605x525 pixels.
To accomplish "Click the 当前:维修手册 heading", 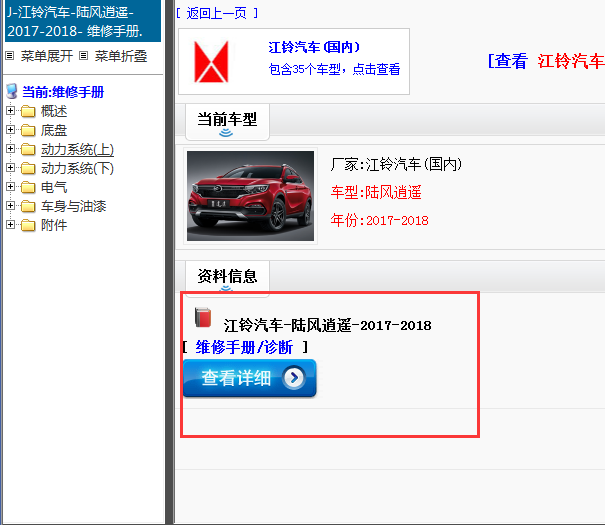I will [x=63, y=92].
